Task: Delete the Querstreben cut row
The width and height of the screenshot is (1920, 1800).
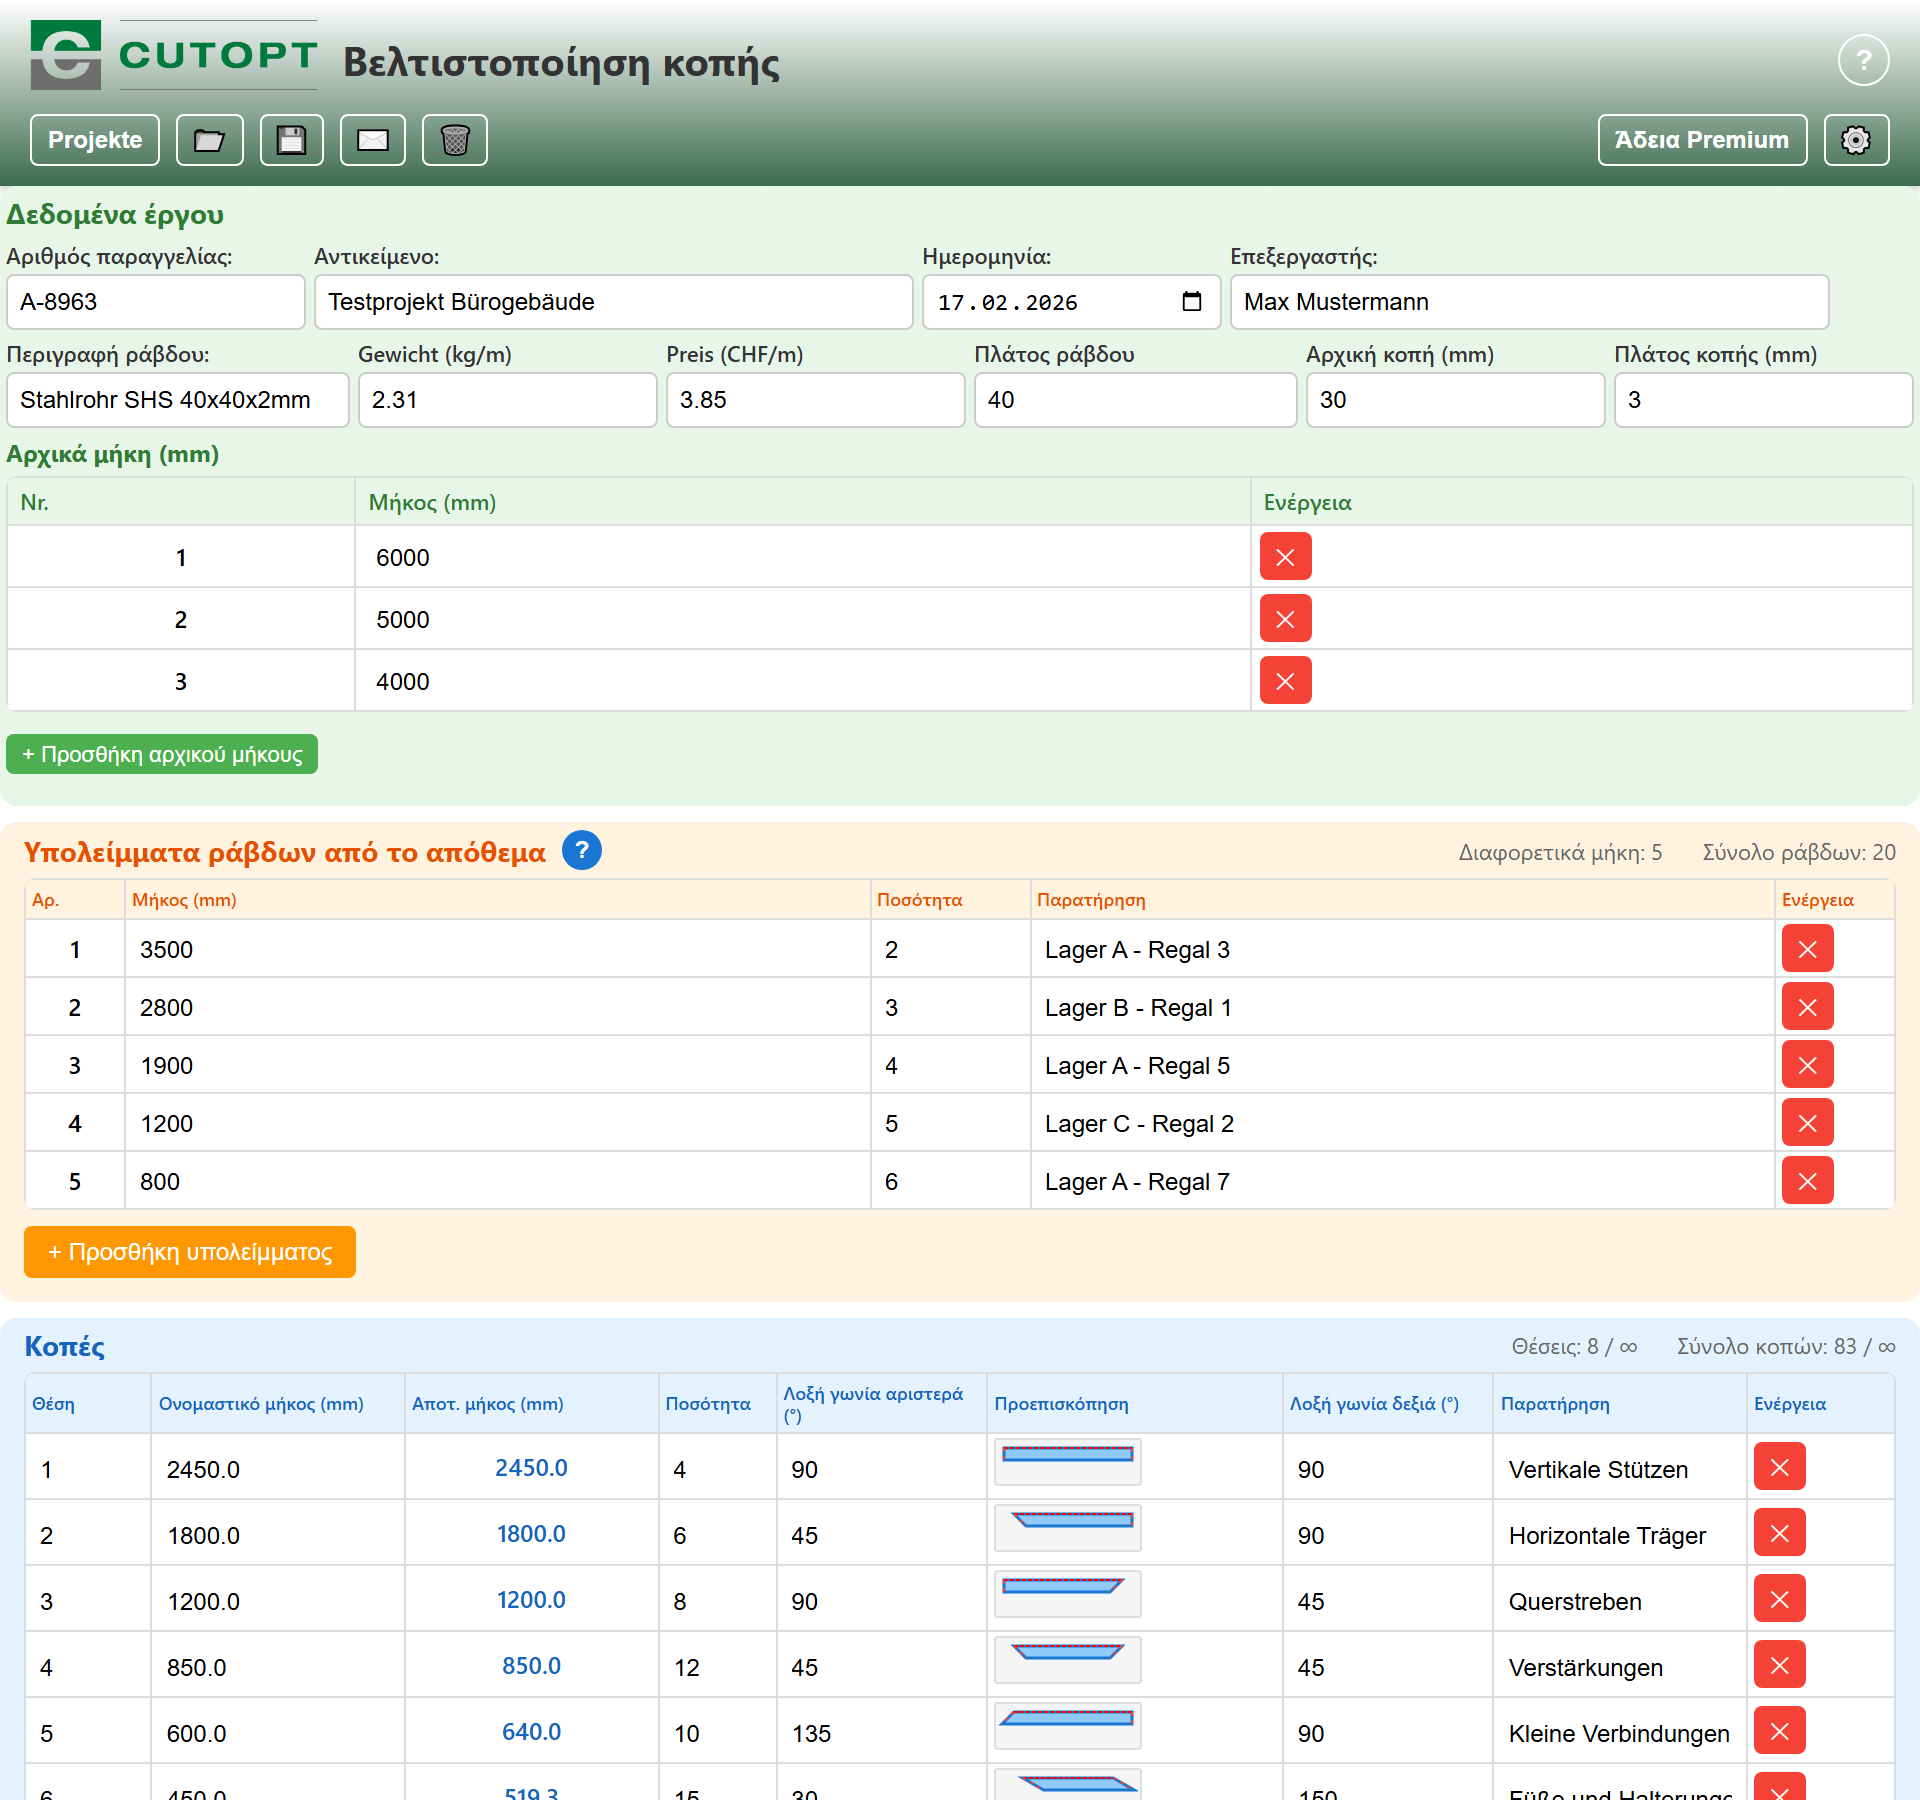Action: 1780,1599
